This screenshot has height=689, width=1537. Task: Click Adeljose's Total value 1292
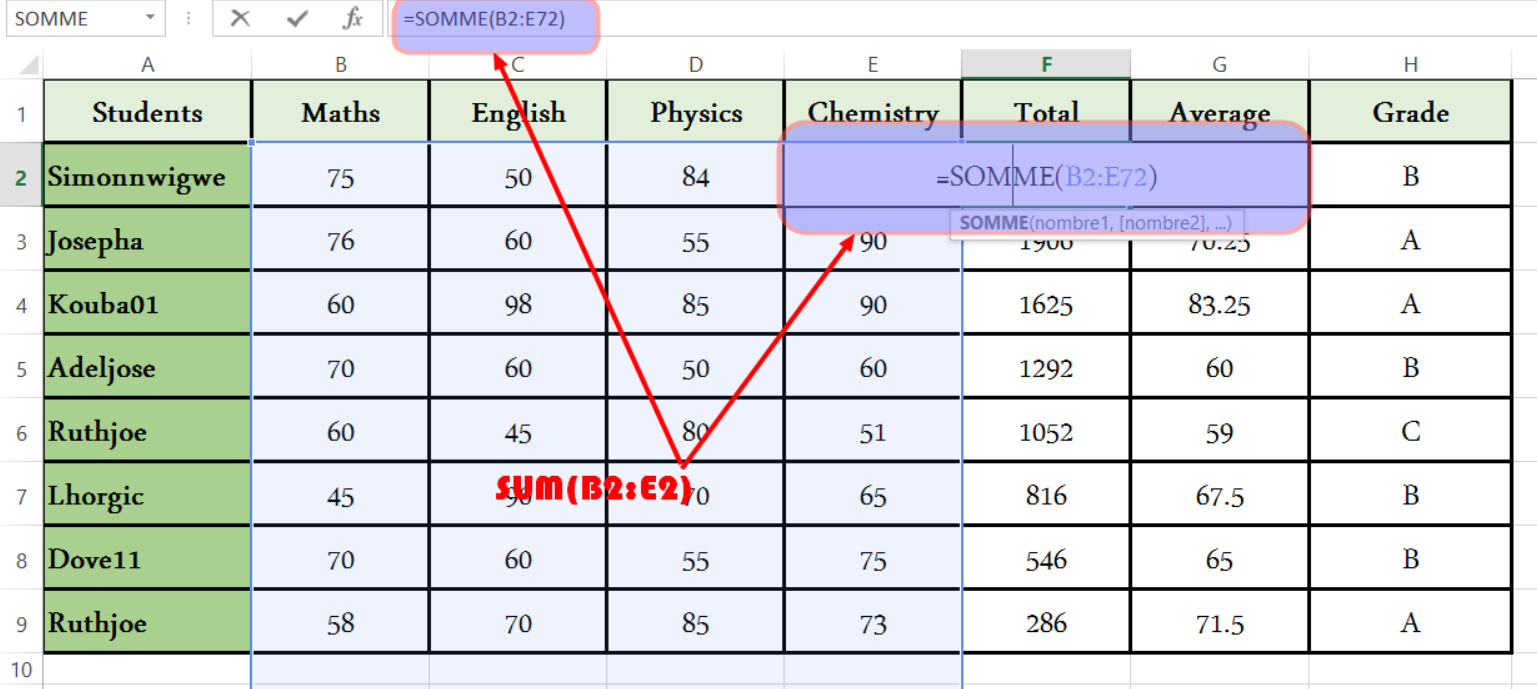pyautogui.click(x=1046, y=368)
